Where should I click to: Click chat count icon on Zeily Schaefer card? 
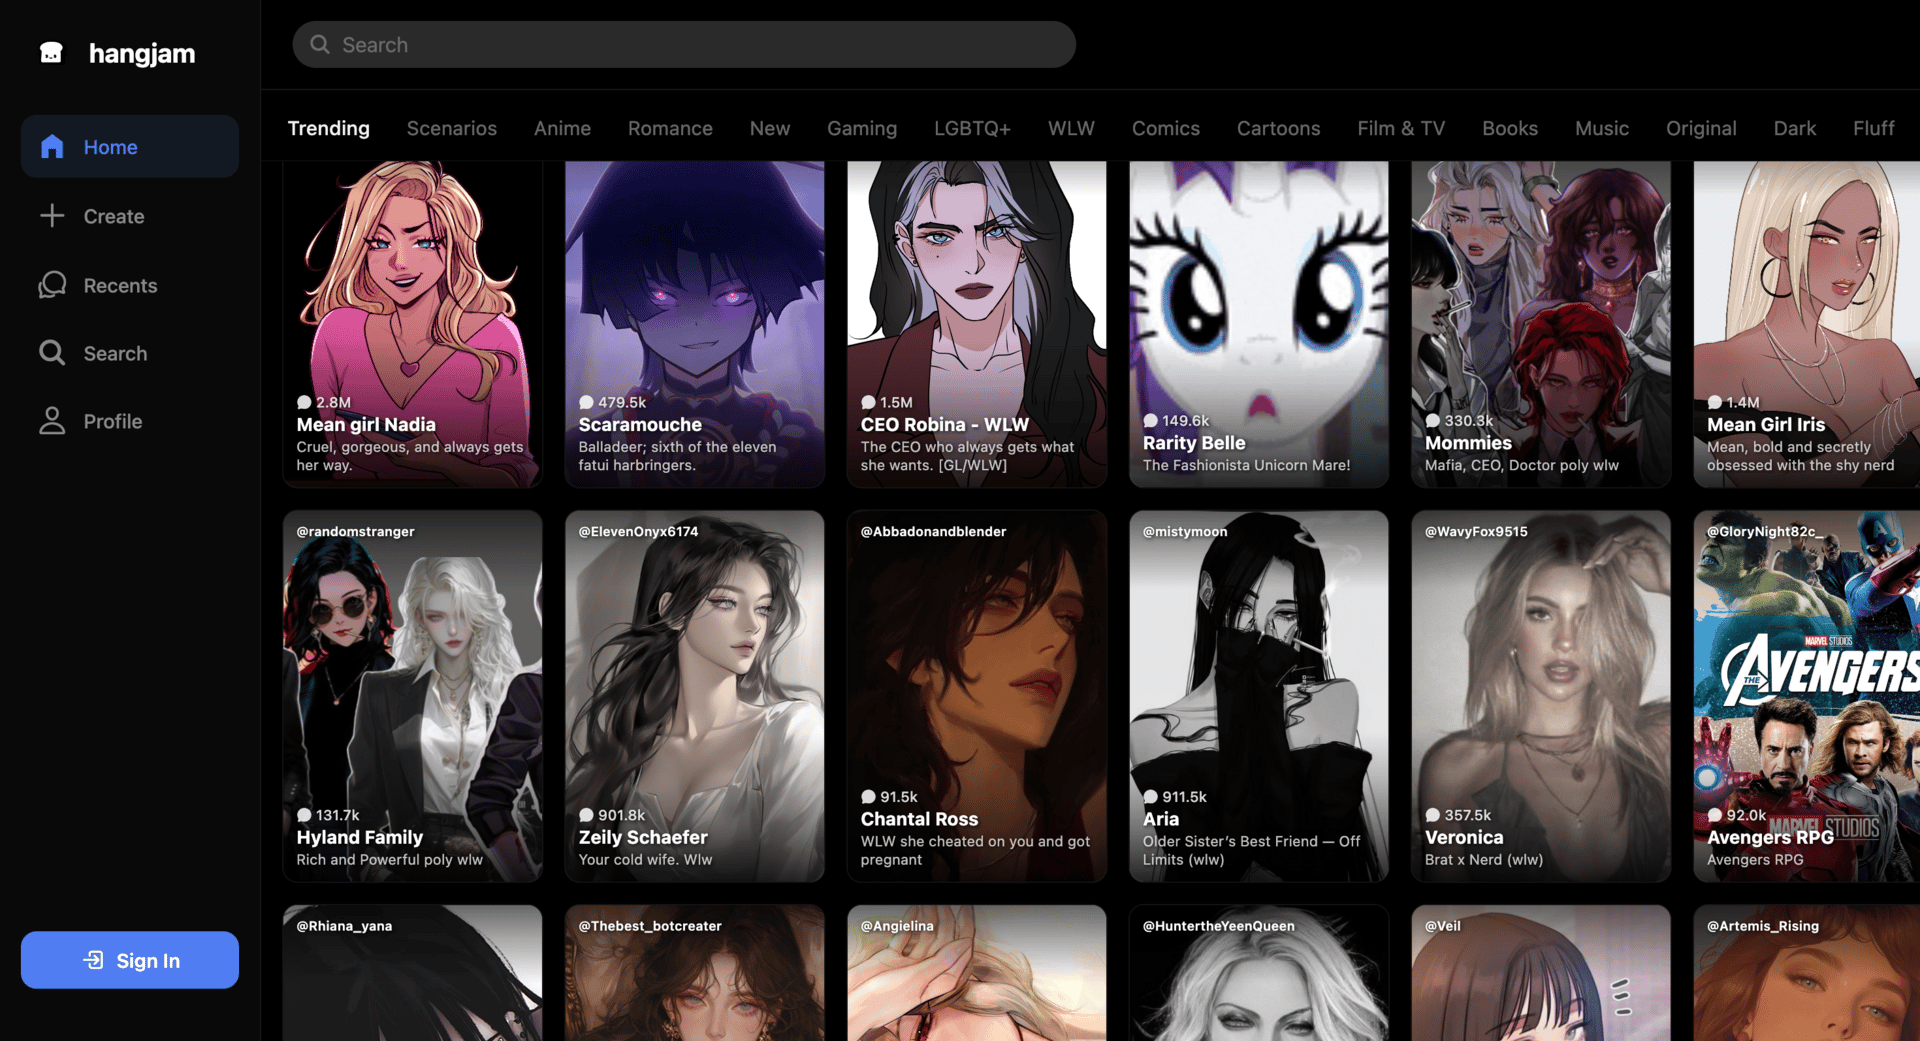coord(586,815)
